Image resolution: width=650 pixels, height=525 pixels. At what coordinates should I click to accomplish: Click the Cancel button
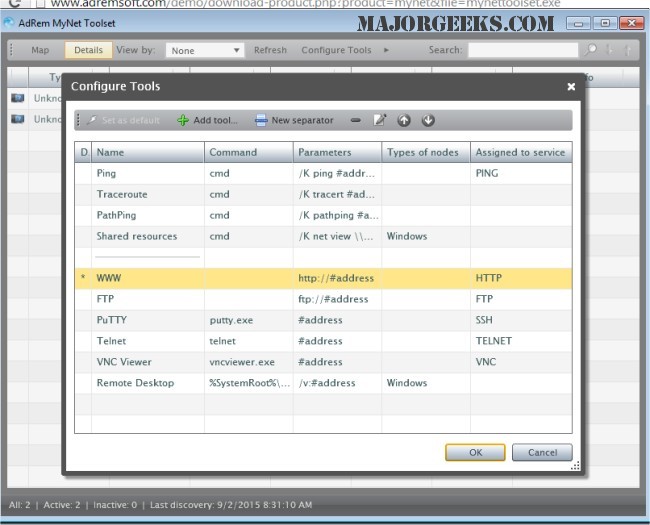click(x=542, y=452)
